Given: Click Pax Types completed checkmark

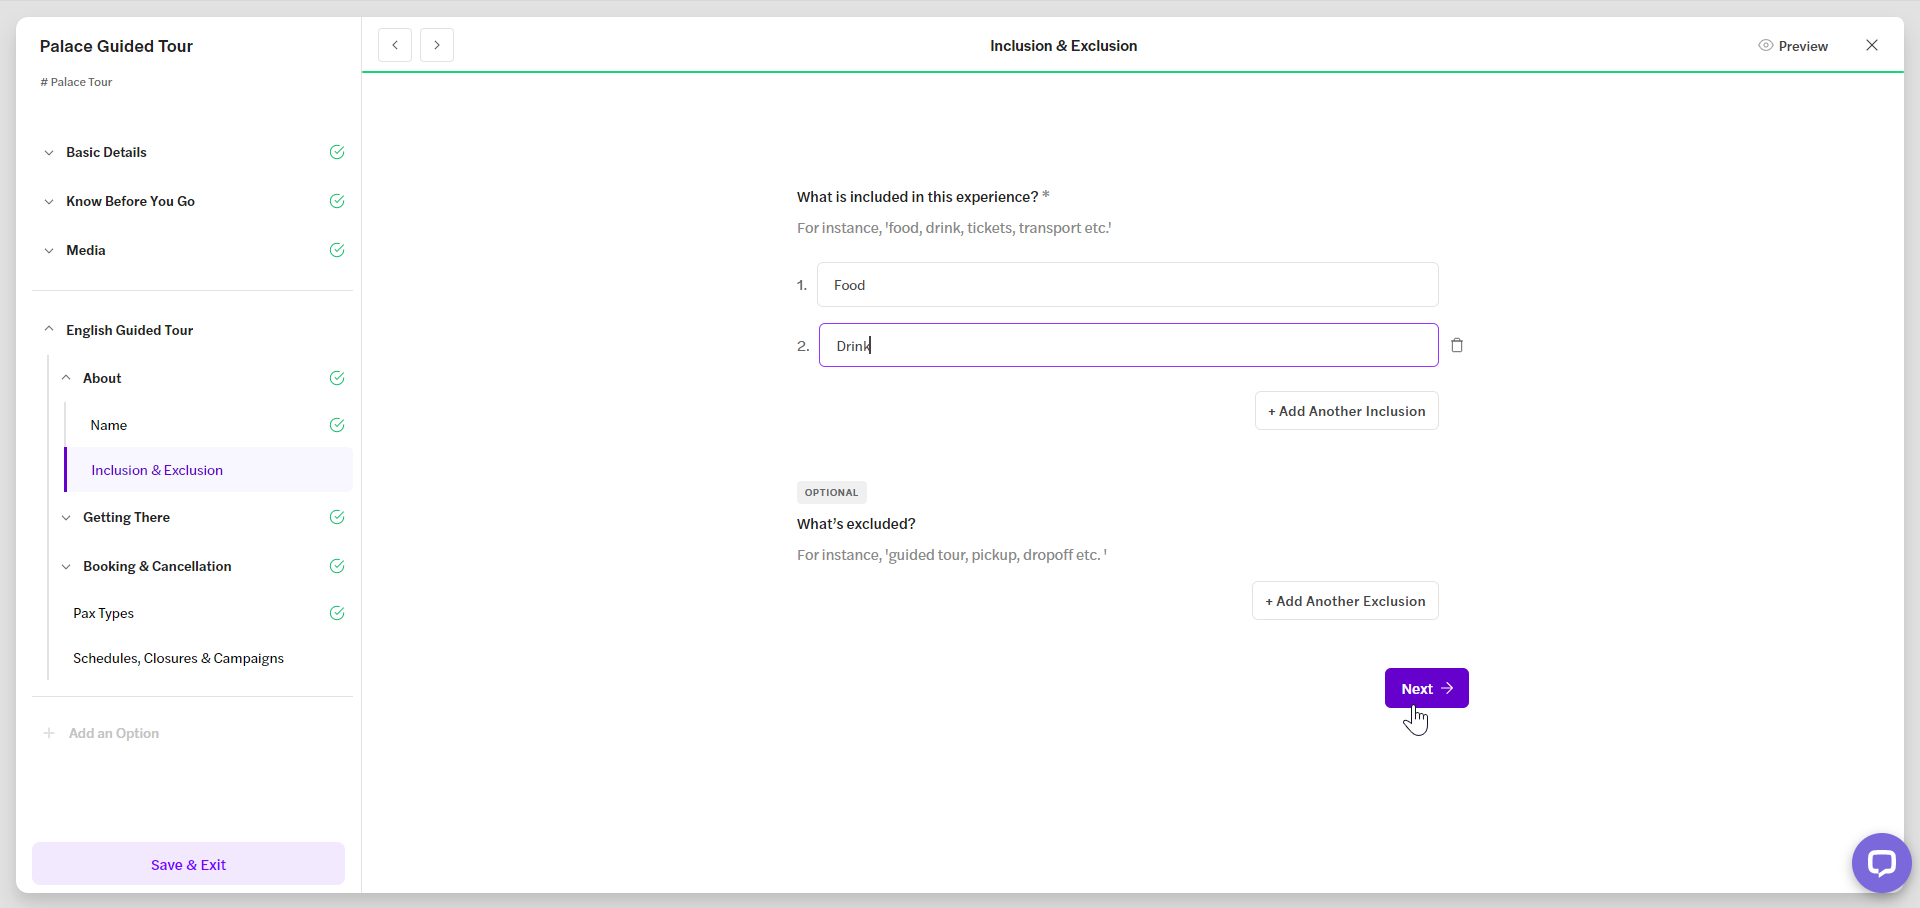Looking at the screenshot, I should click(x=337, y=613).
